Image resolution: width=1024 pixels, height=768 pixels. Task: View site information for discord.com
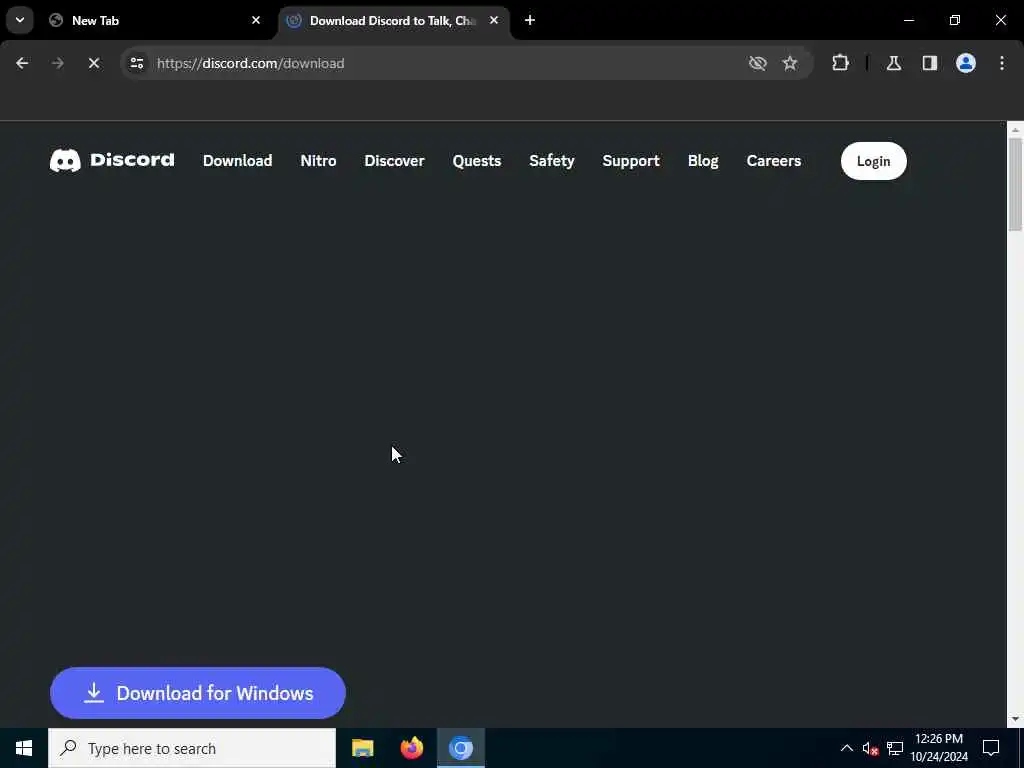(136, 63)
